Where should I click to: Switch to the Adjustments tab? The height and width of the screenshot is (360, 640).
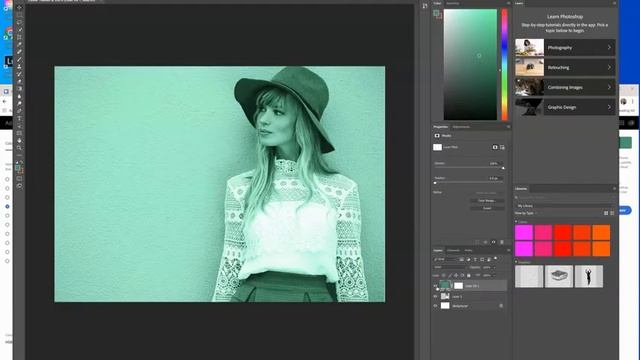tap(461, 127)
